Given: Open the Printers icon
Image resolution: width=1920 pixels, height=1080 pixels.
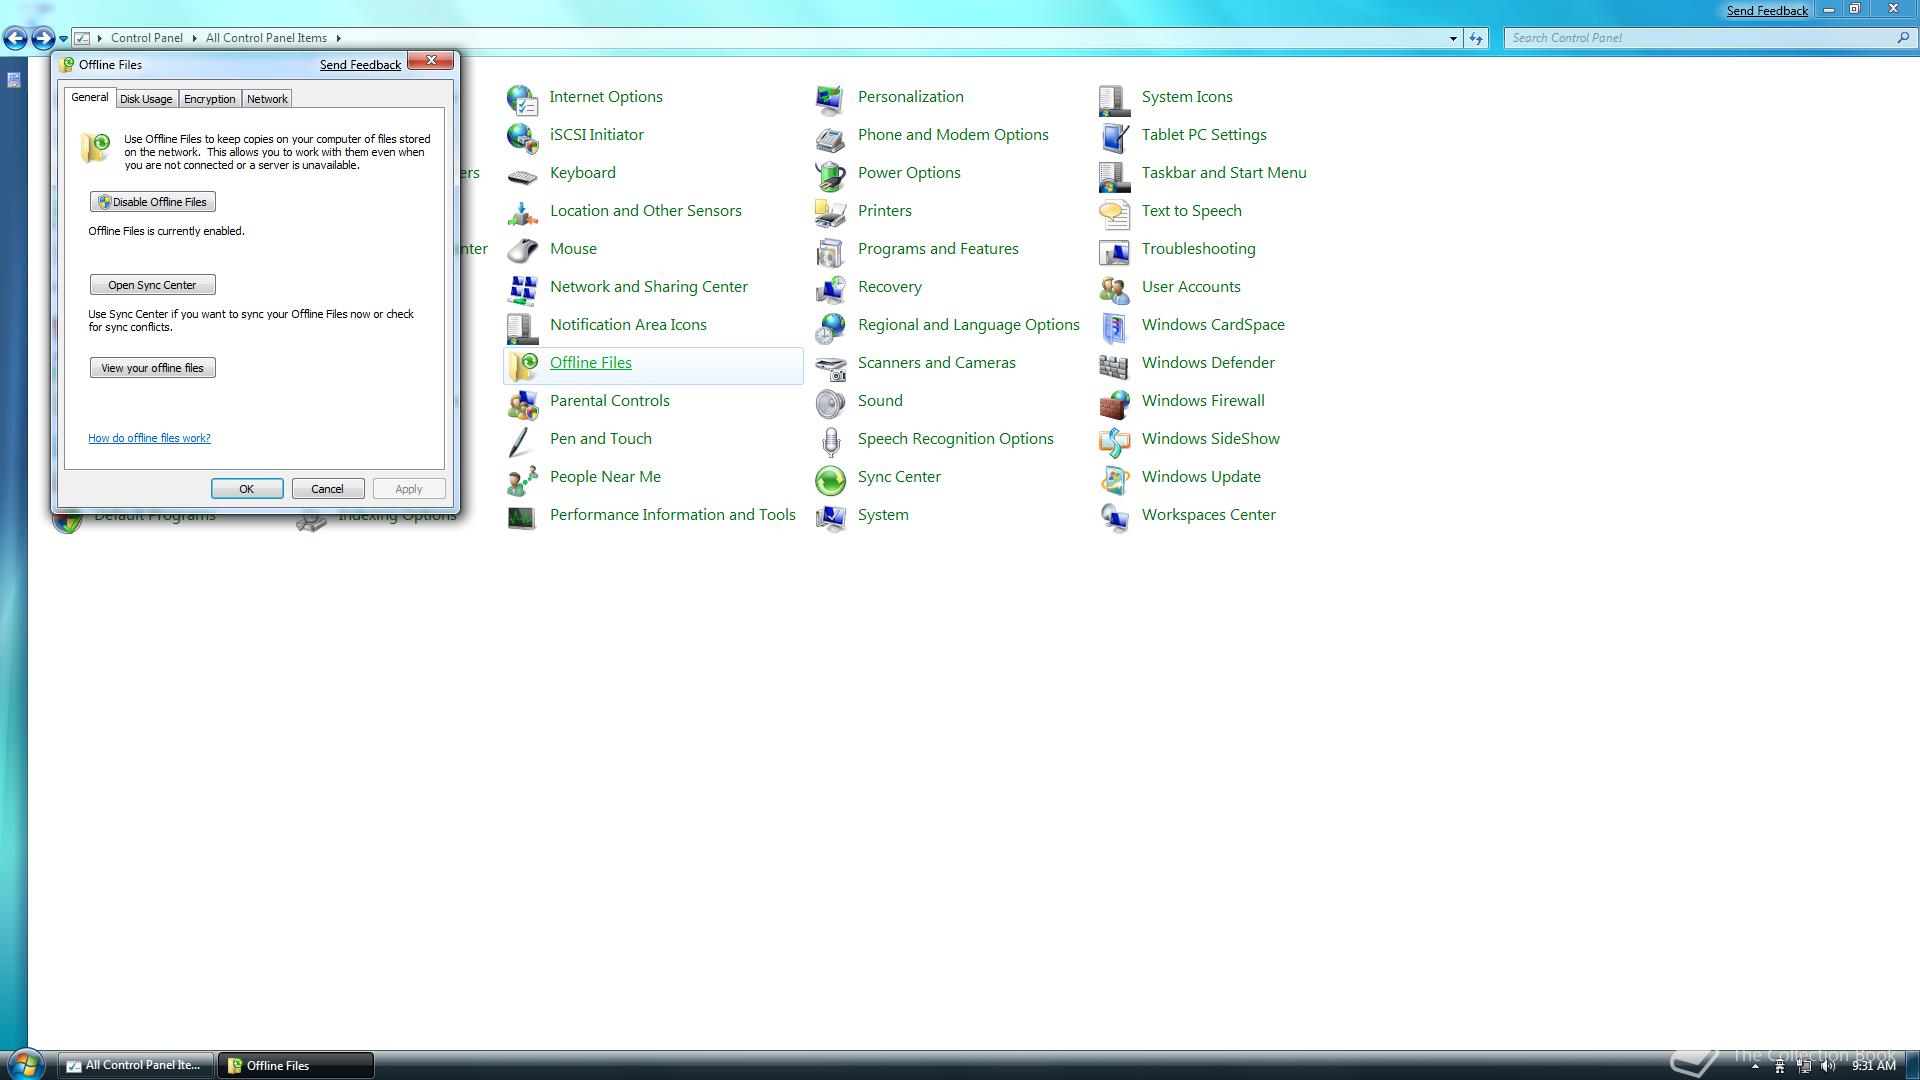Looking at the screenshot, I should pyautogui.click(x=830, y=212).
